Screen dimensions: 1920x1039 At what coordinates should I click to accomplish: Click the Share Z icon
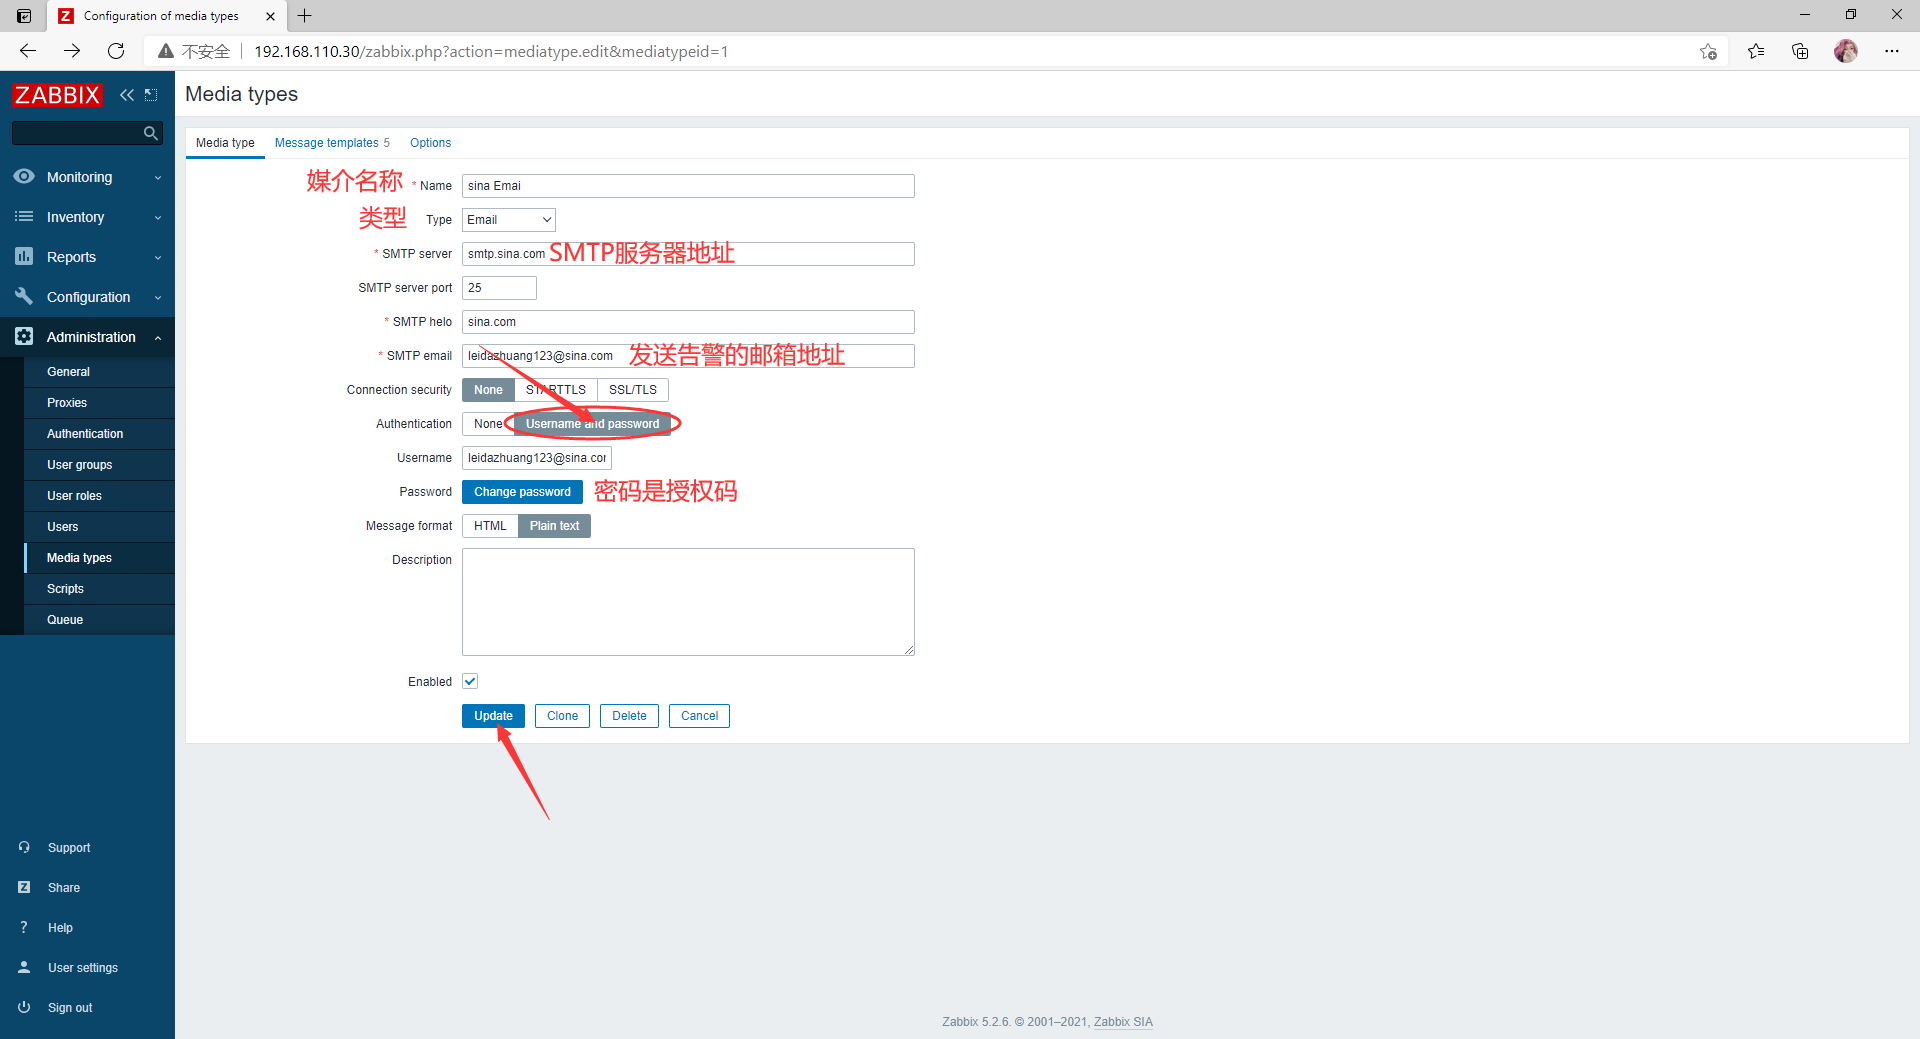24,887
